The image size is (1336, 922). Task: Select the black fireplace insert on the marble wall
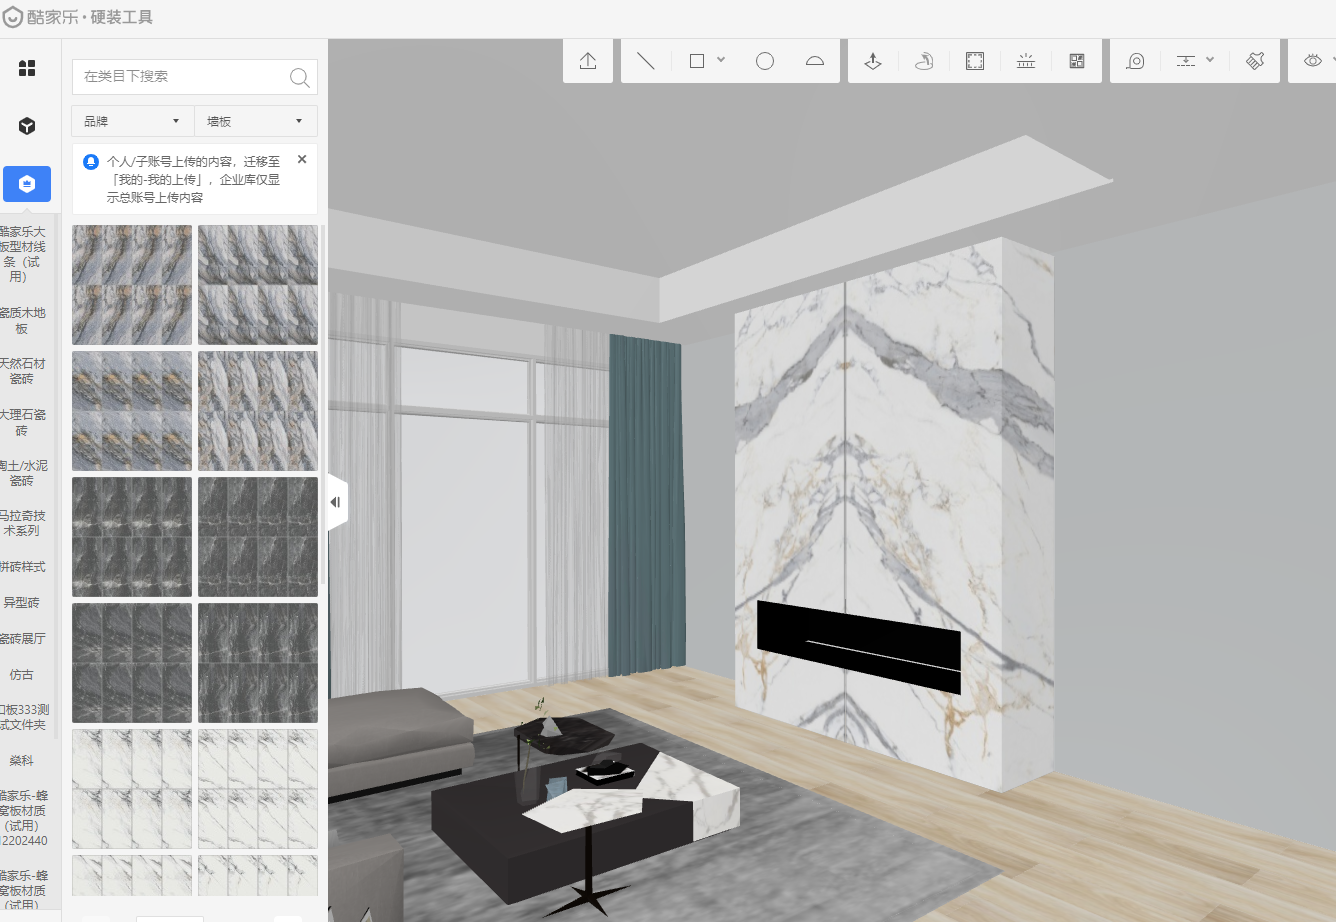point(858,646)
